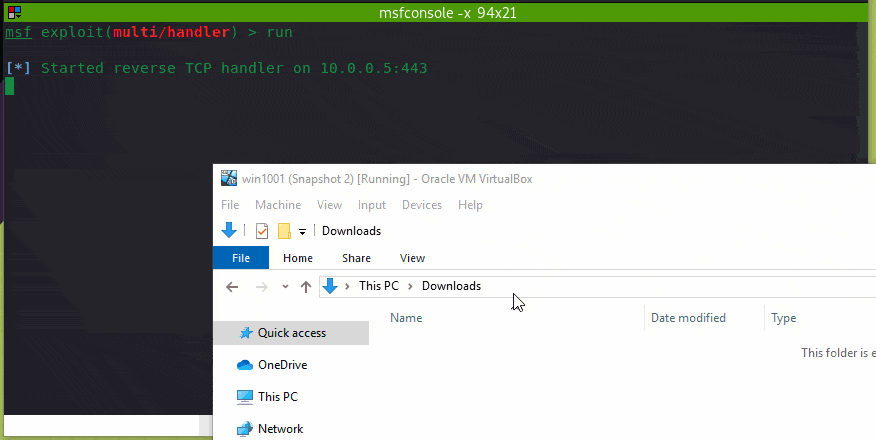This screenshot has height=440, width=876.
Task: Click the Network icon in navigation pane
Action: point(245,429)
